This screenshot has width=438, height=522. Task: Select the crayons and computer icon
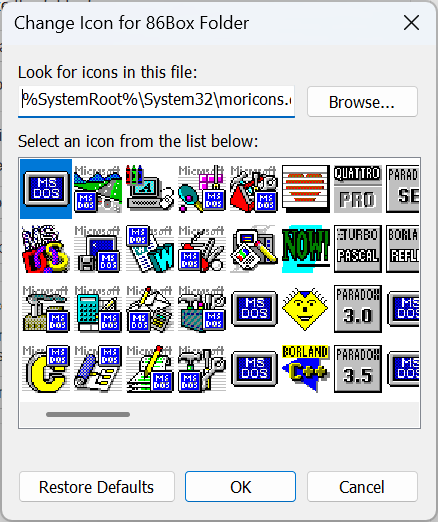(x=150, y=189)
